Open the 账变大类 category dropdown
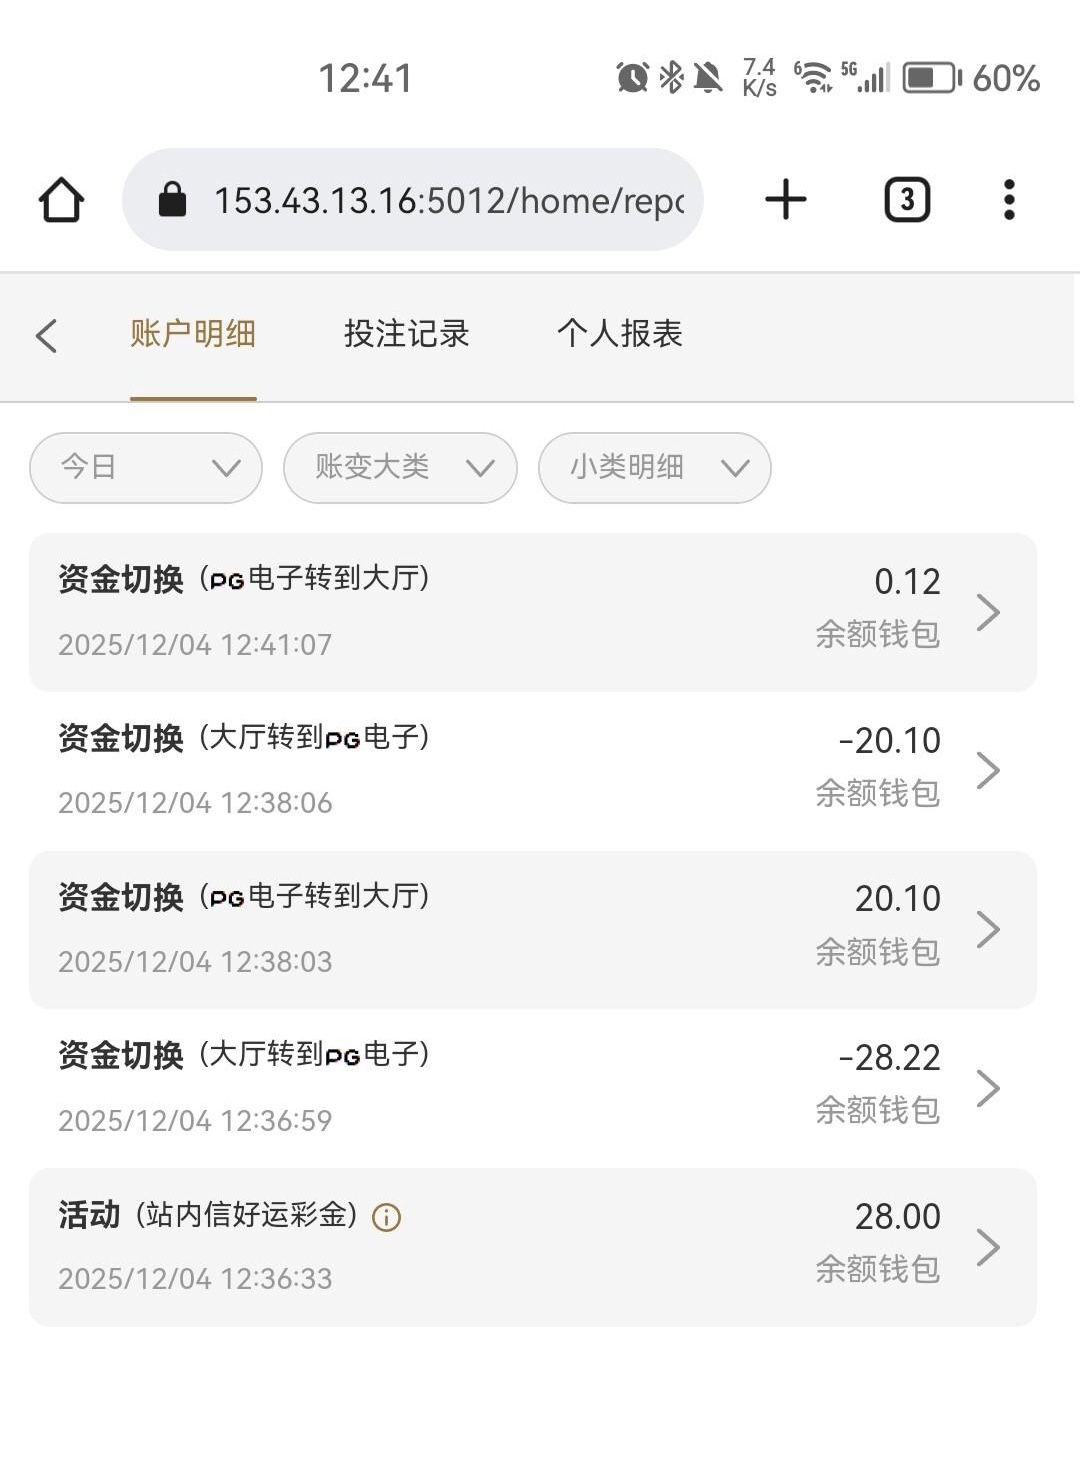This screenshot has width=1080, height=1476. [400, 467]
